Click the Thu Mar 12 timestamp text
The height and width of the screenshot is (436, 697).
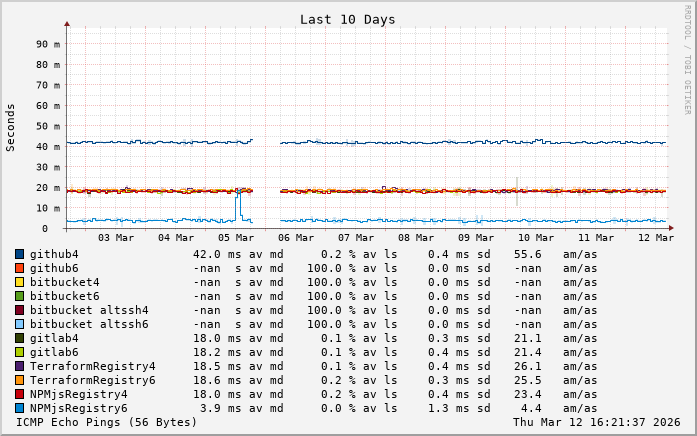tap(598, 422)
